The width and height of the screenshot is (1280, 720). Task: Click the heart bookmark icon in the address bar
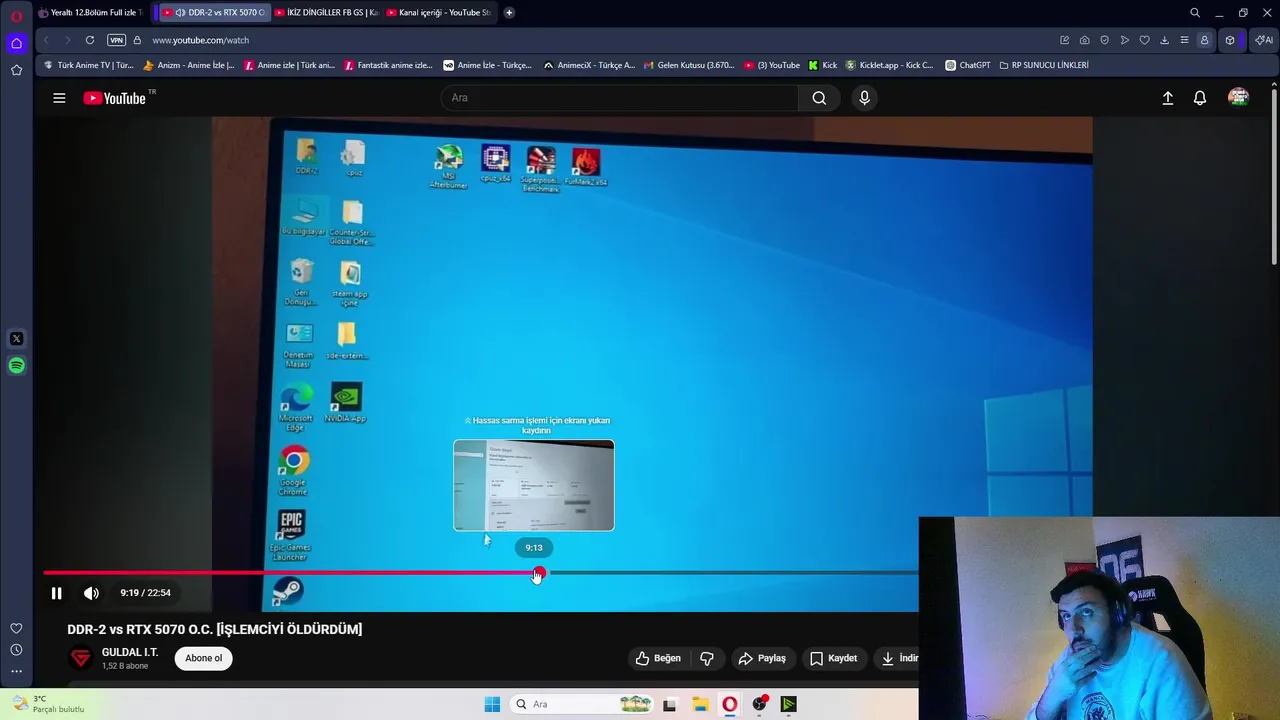1145,40
